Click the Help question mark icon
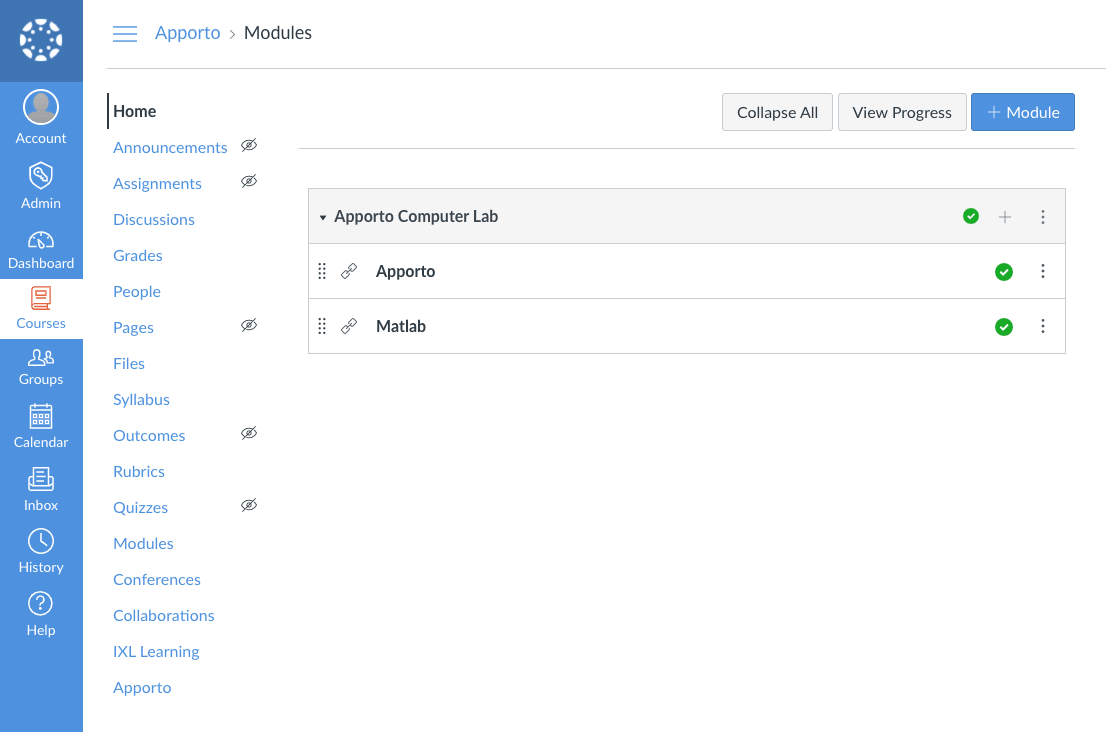This screenshot has height=732, width=1106. [41, 604]
